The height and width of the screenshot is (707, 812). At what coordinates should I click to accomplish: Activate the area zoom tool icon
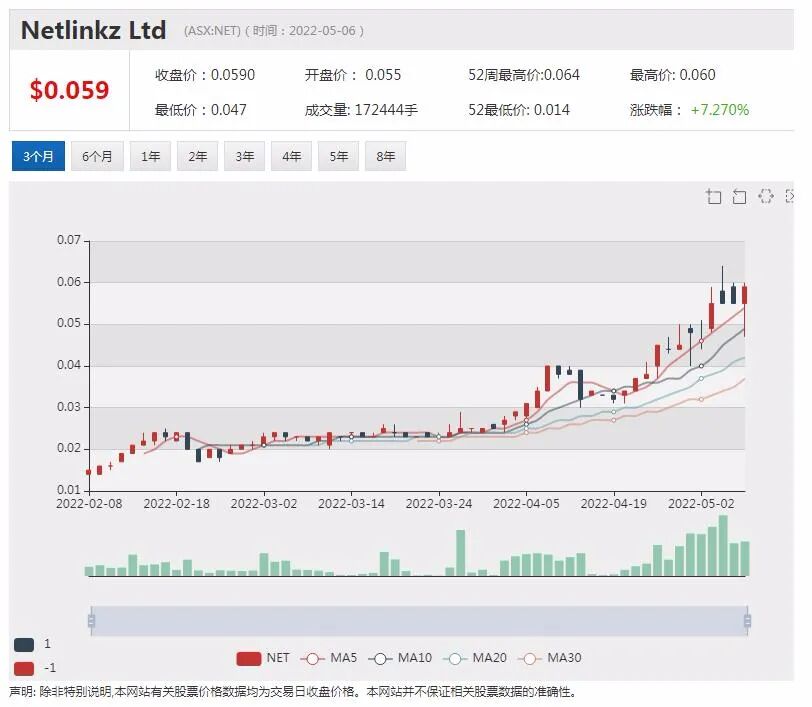(714, 197)
